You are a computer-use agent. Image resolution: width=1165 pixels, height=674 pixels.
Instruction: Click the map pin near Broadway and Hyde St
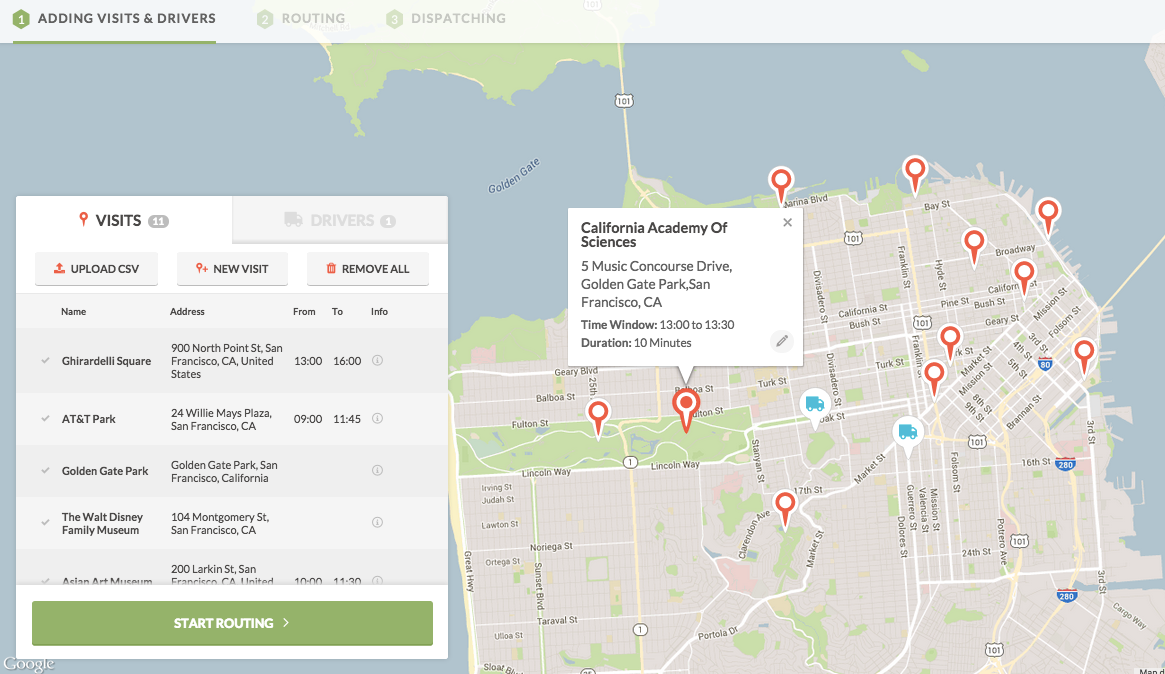coord(973,247)
